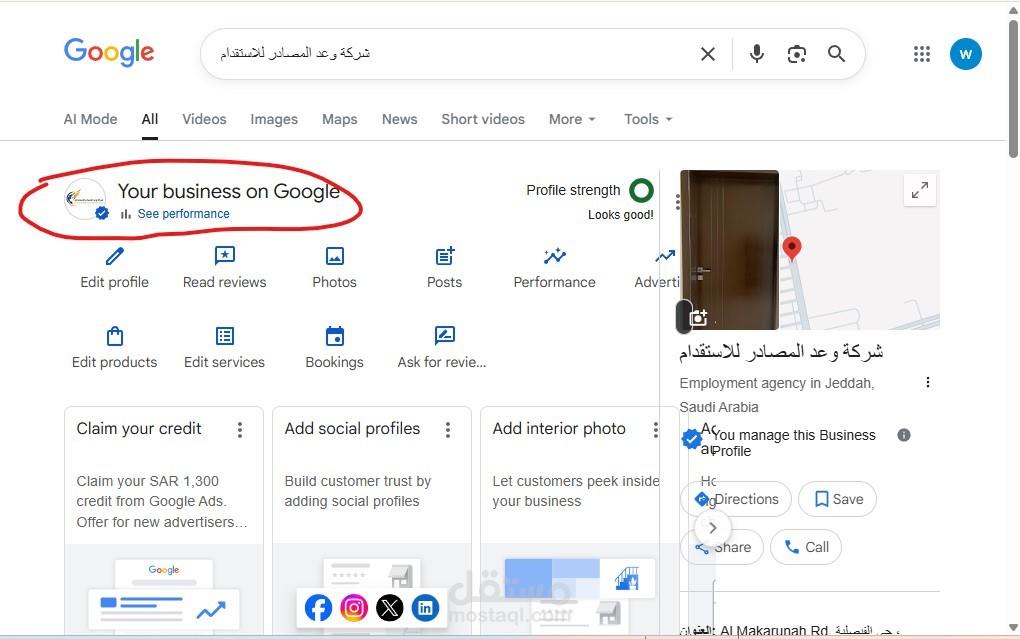
Task: Open Photos for the business
Action: coord(334,268)
